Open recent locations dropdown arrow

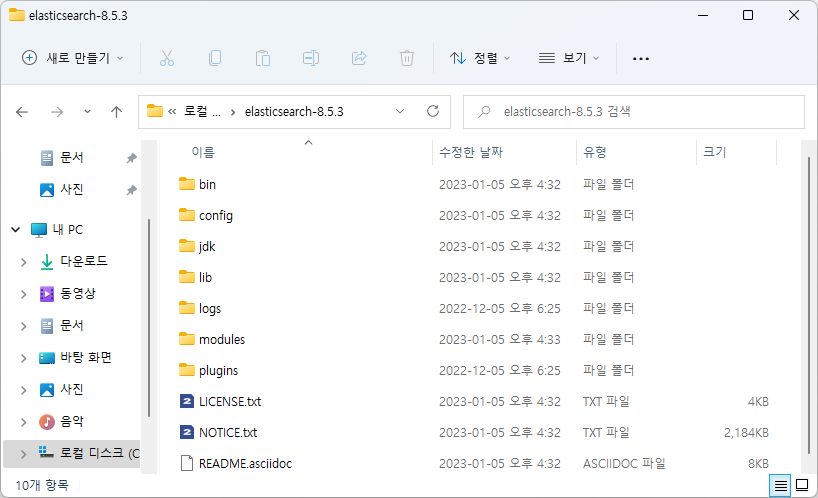87,112
